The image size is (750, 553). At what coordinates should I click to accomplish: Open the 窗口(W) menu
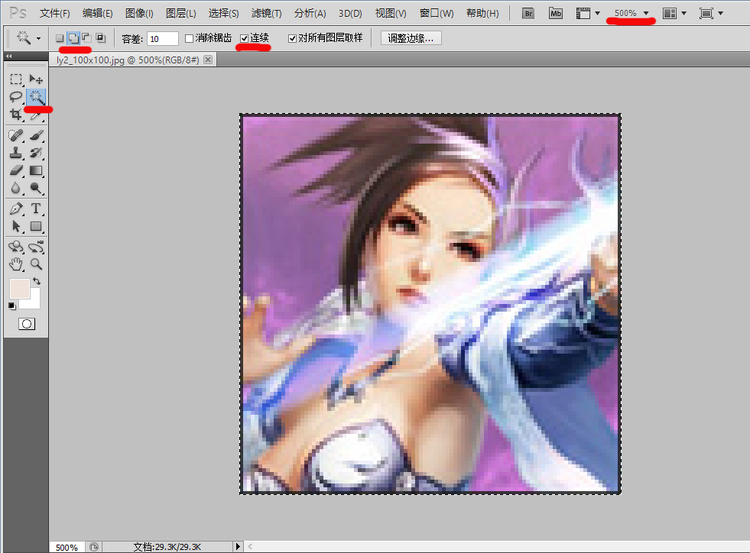(x=436, y=13)
